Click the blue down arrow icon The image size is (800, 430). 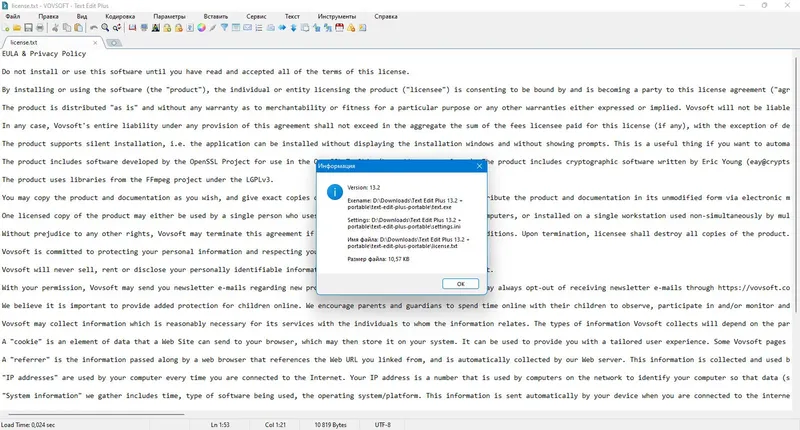pyautogui.click(x=293, y=28)
